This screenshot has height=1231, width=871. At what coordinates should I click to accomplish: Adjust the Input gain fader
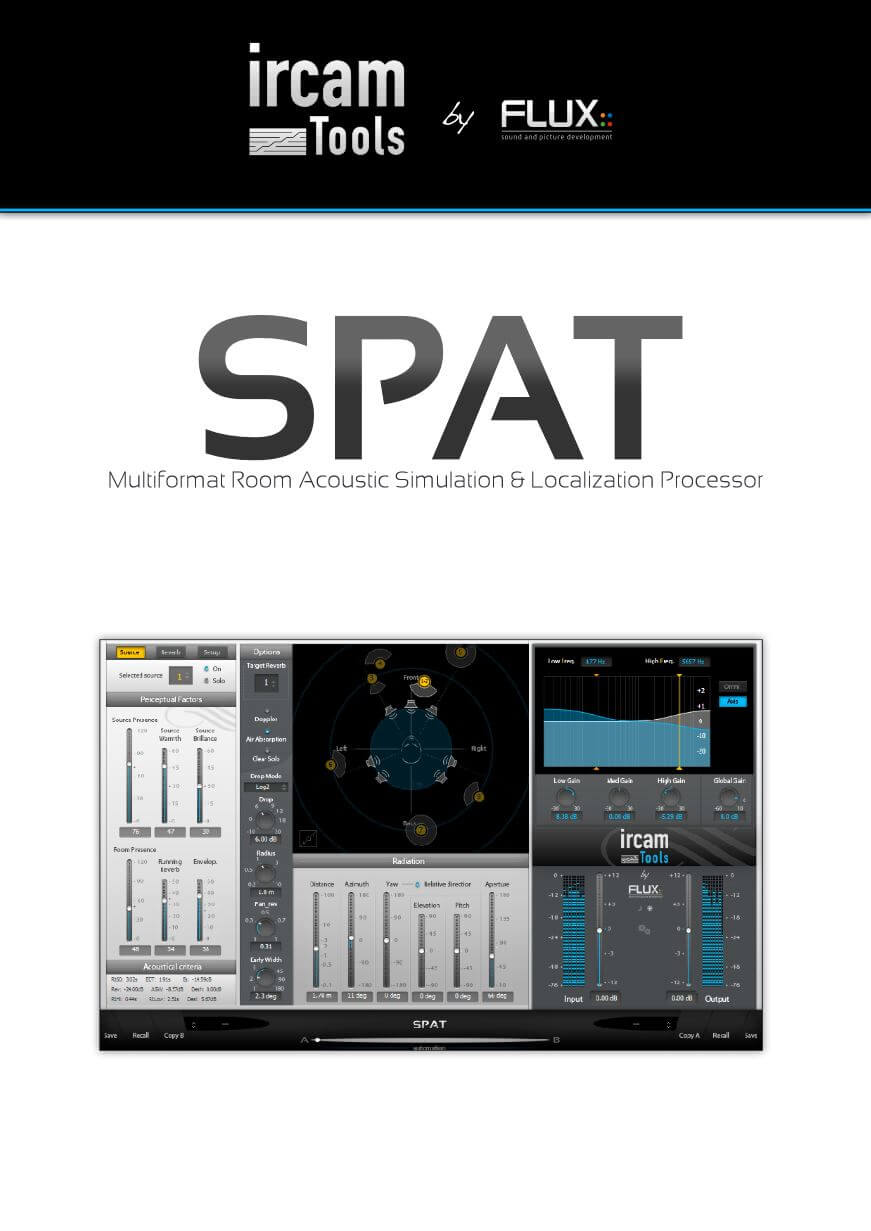pos(600,930)
